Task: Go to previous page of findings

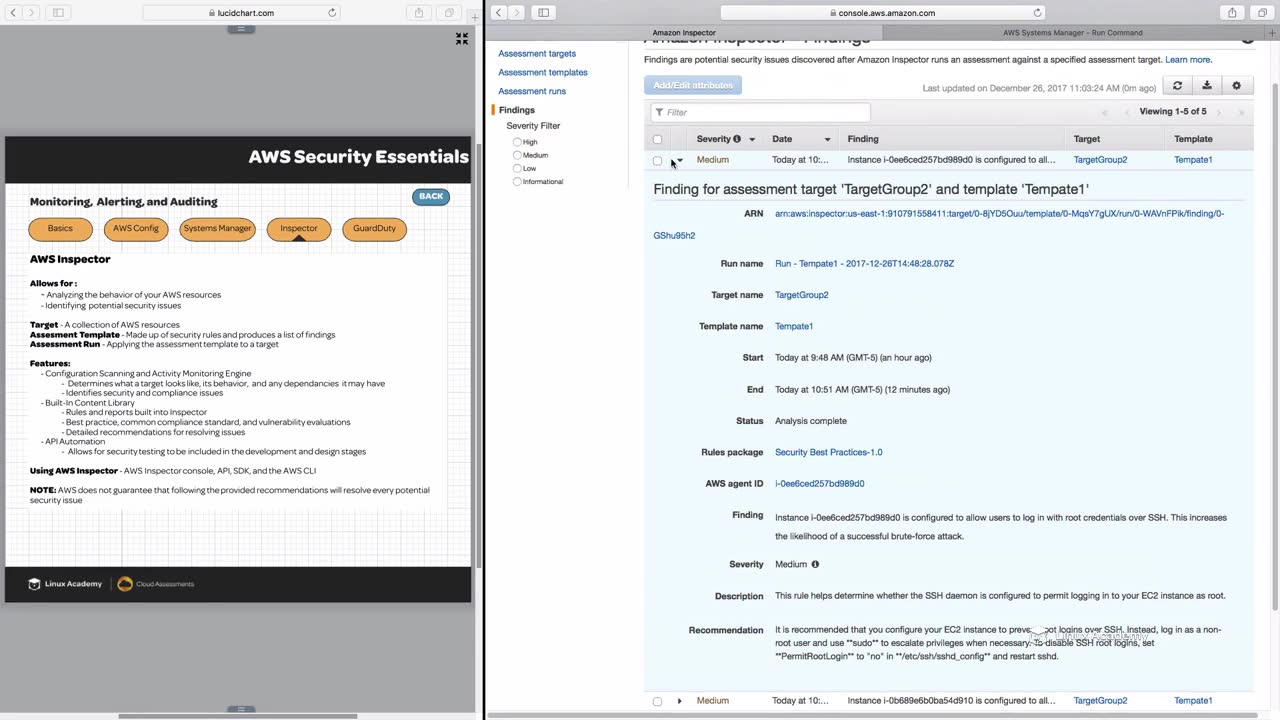Action: (1127, 112)
